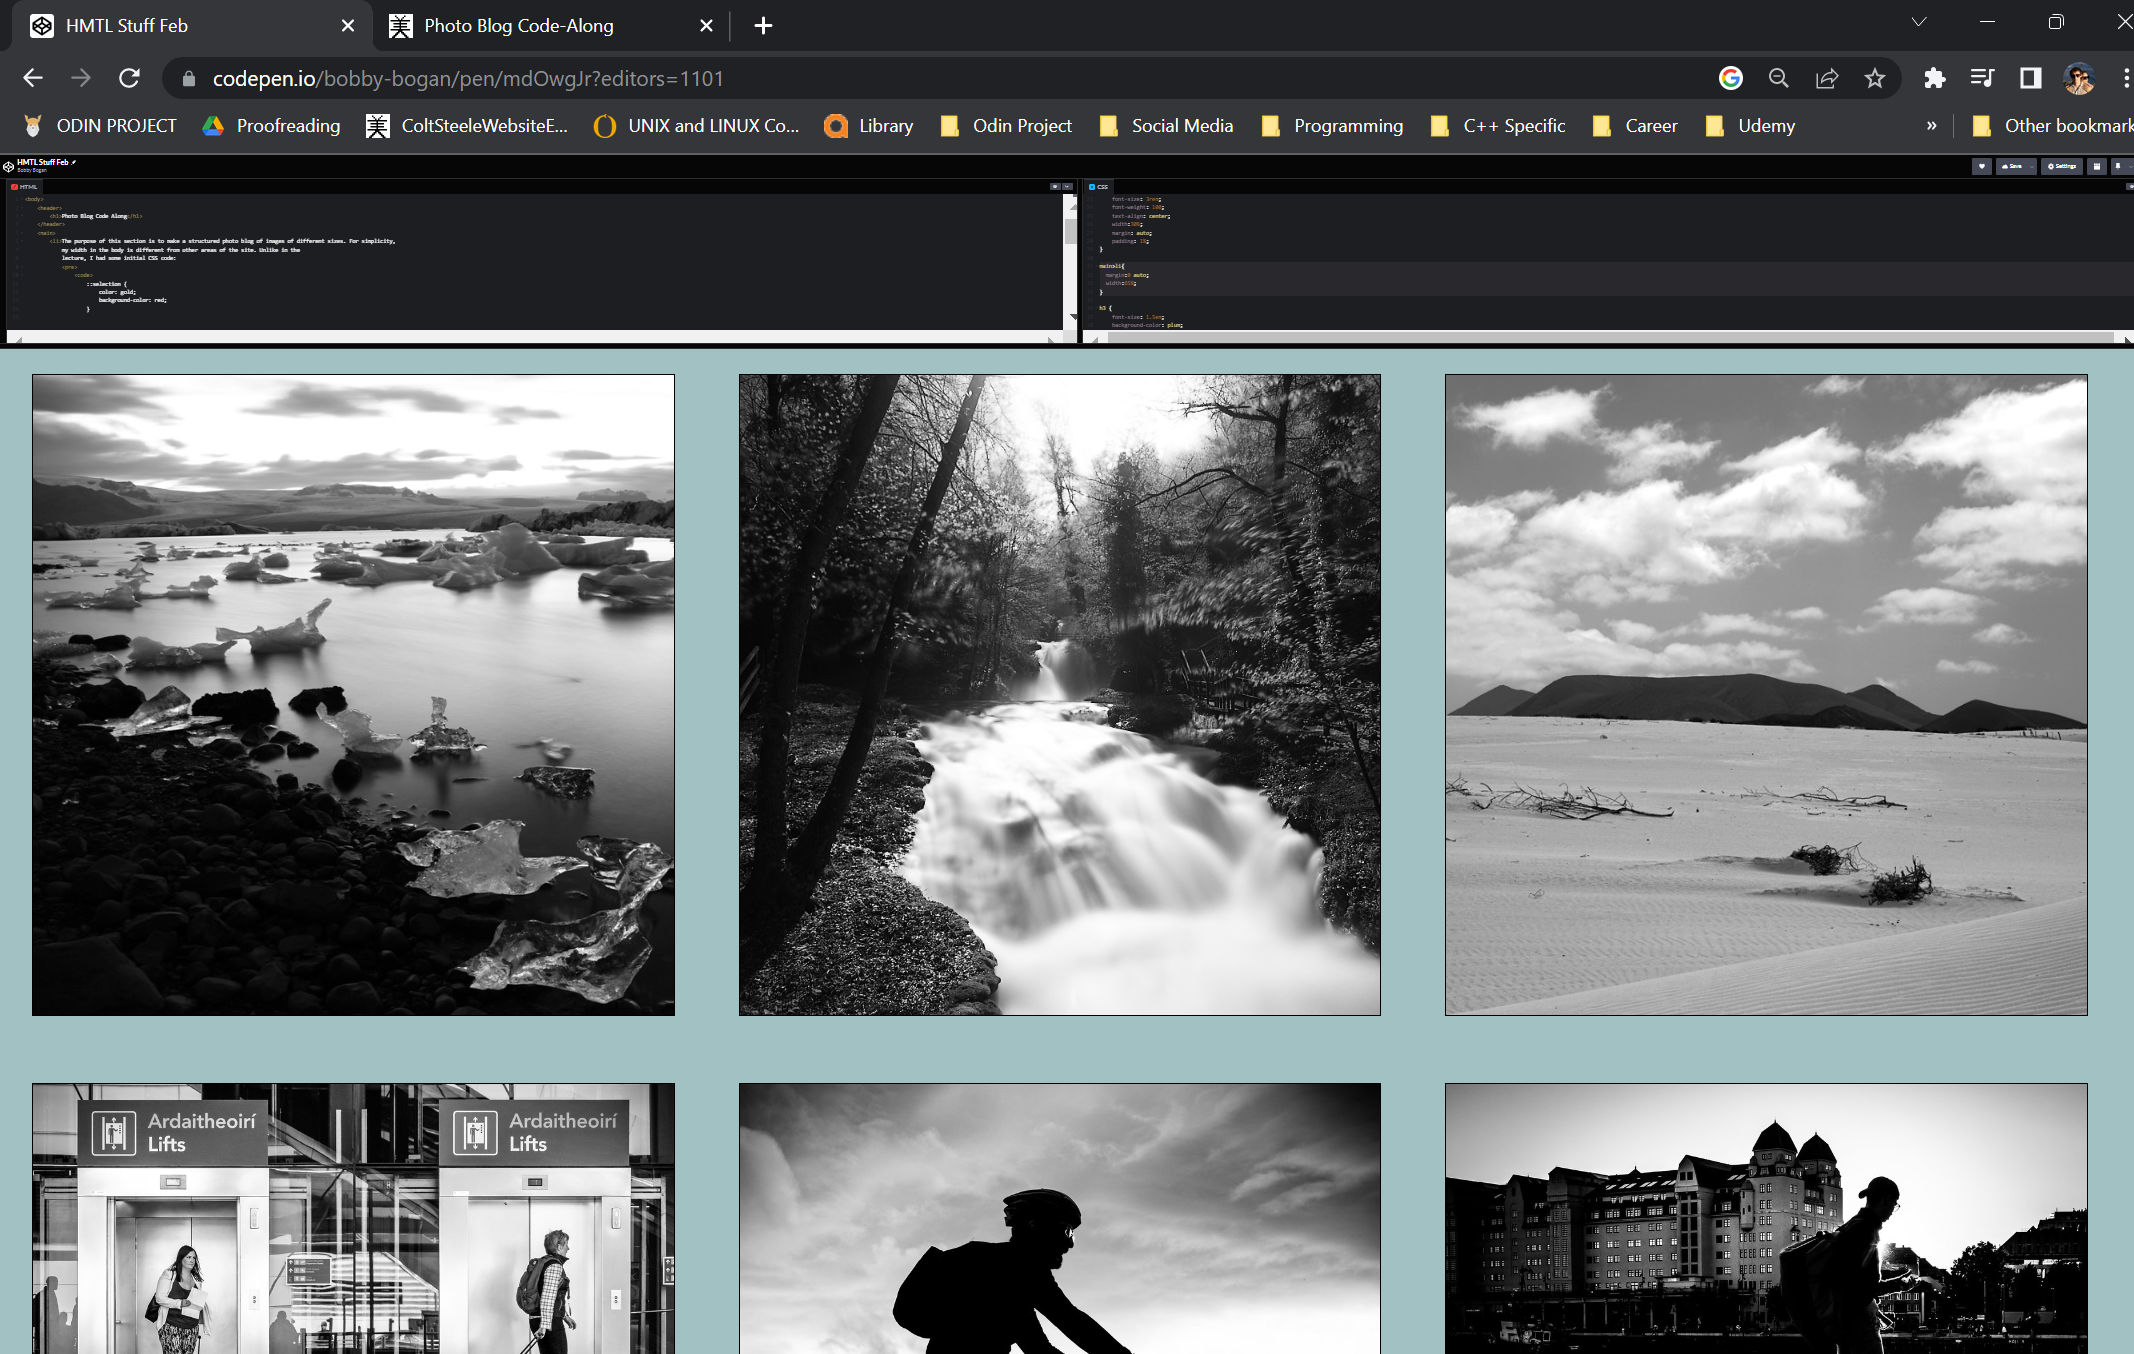Expand the Social Media bookmark folder
2134x1354 pixels.
pyautogui.click(x=1166, y=125)
